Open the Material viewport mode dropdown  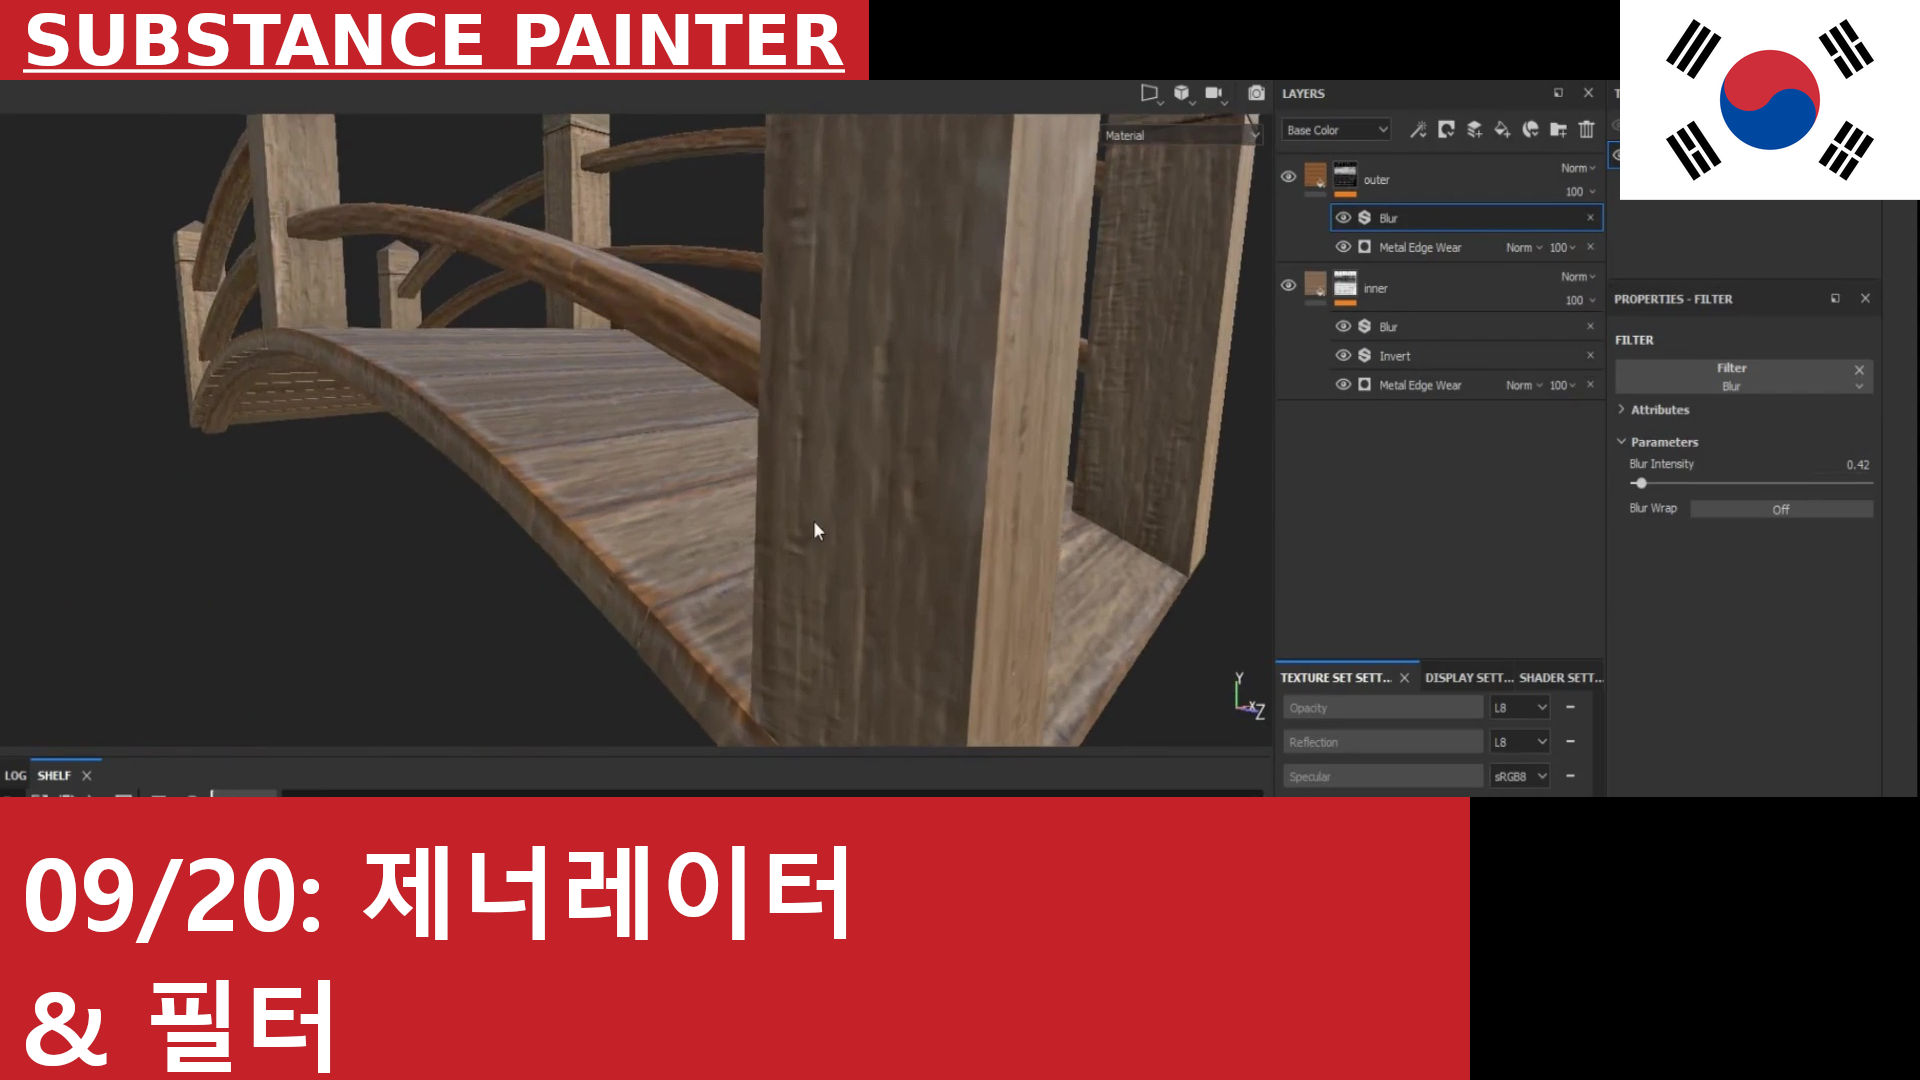click(1181, 135)
